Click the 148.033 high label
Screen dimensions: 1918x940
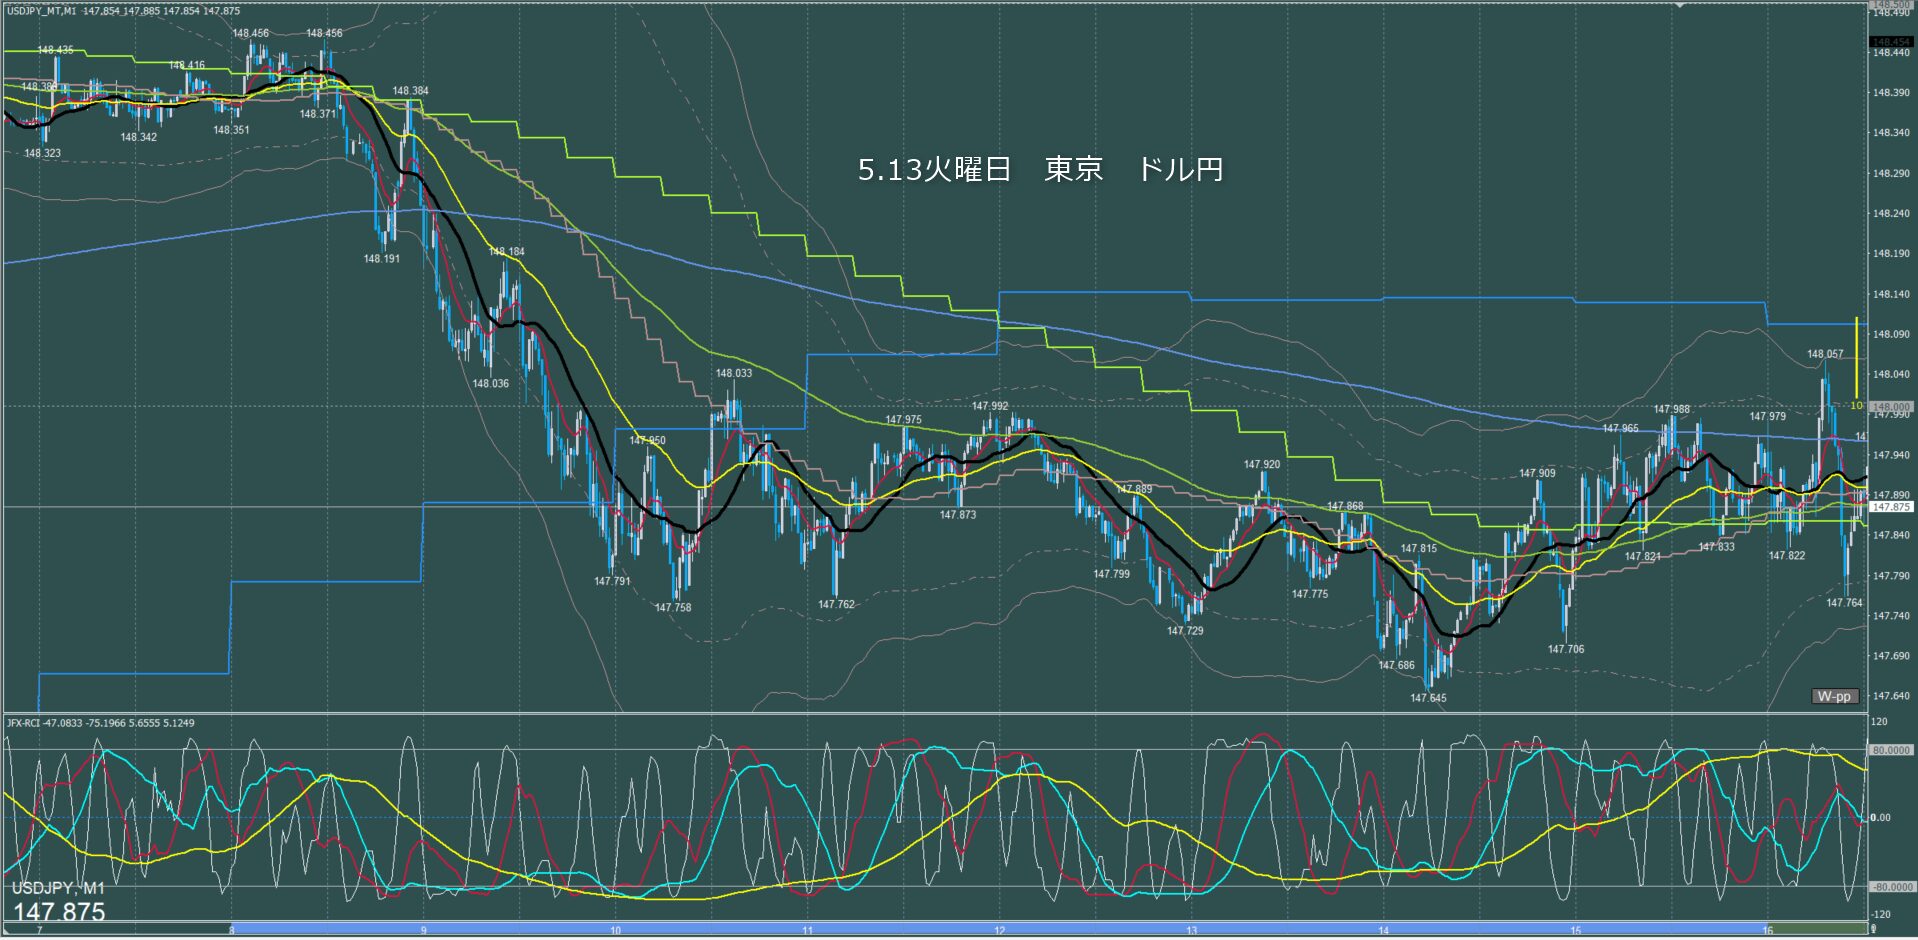(734, 374)
